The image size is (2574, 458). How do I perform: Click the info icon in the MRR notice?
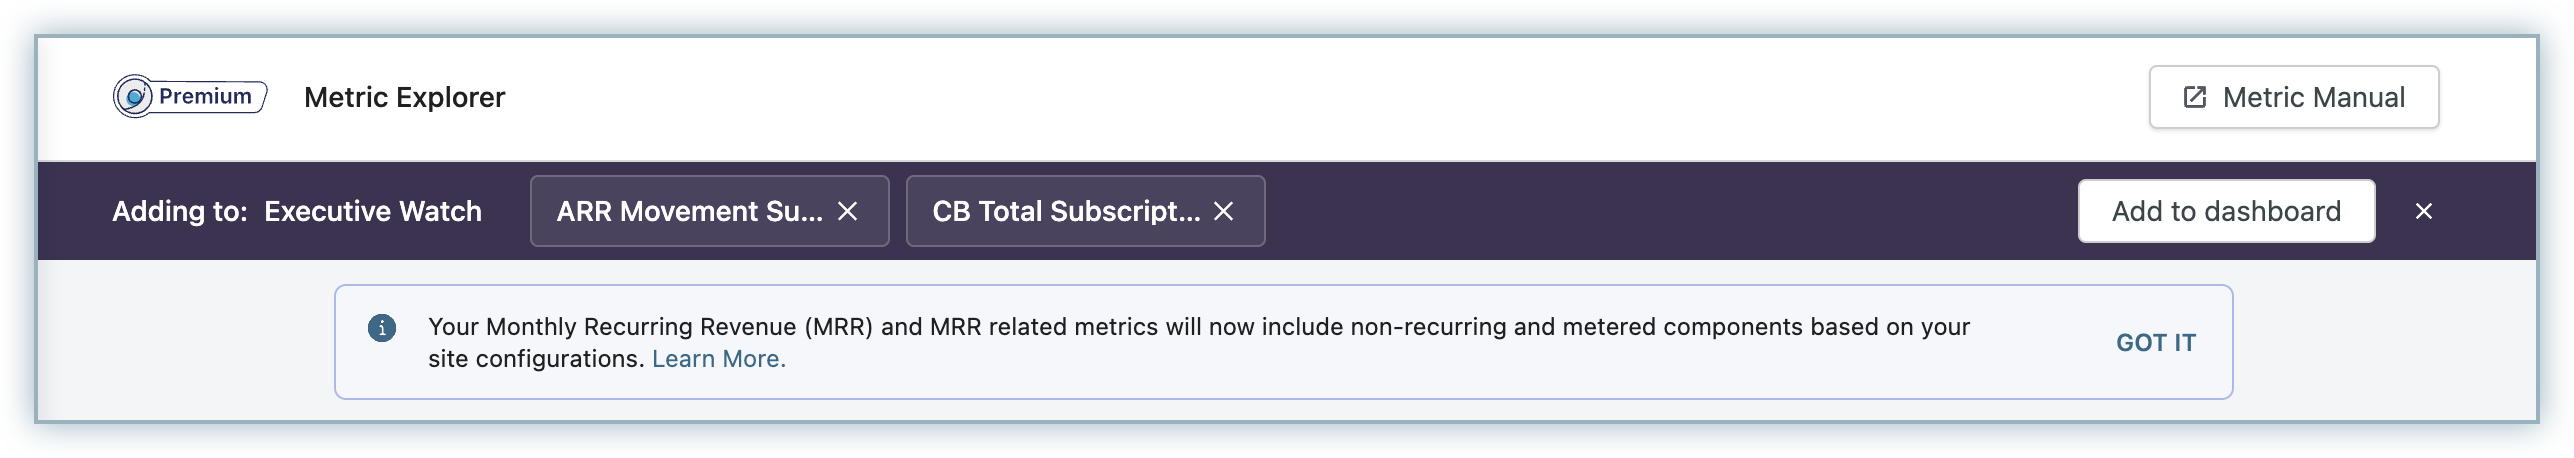point(382,328)
